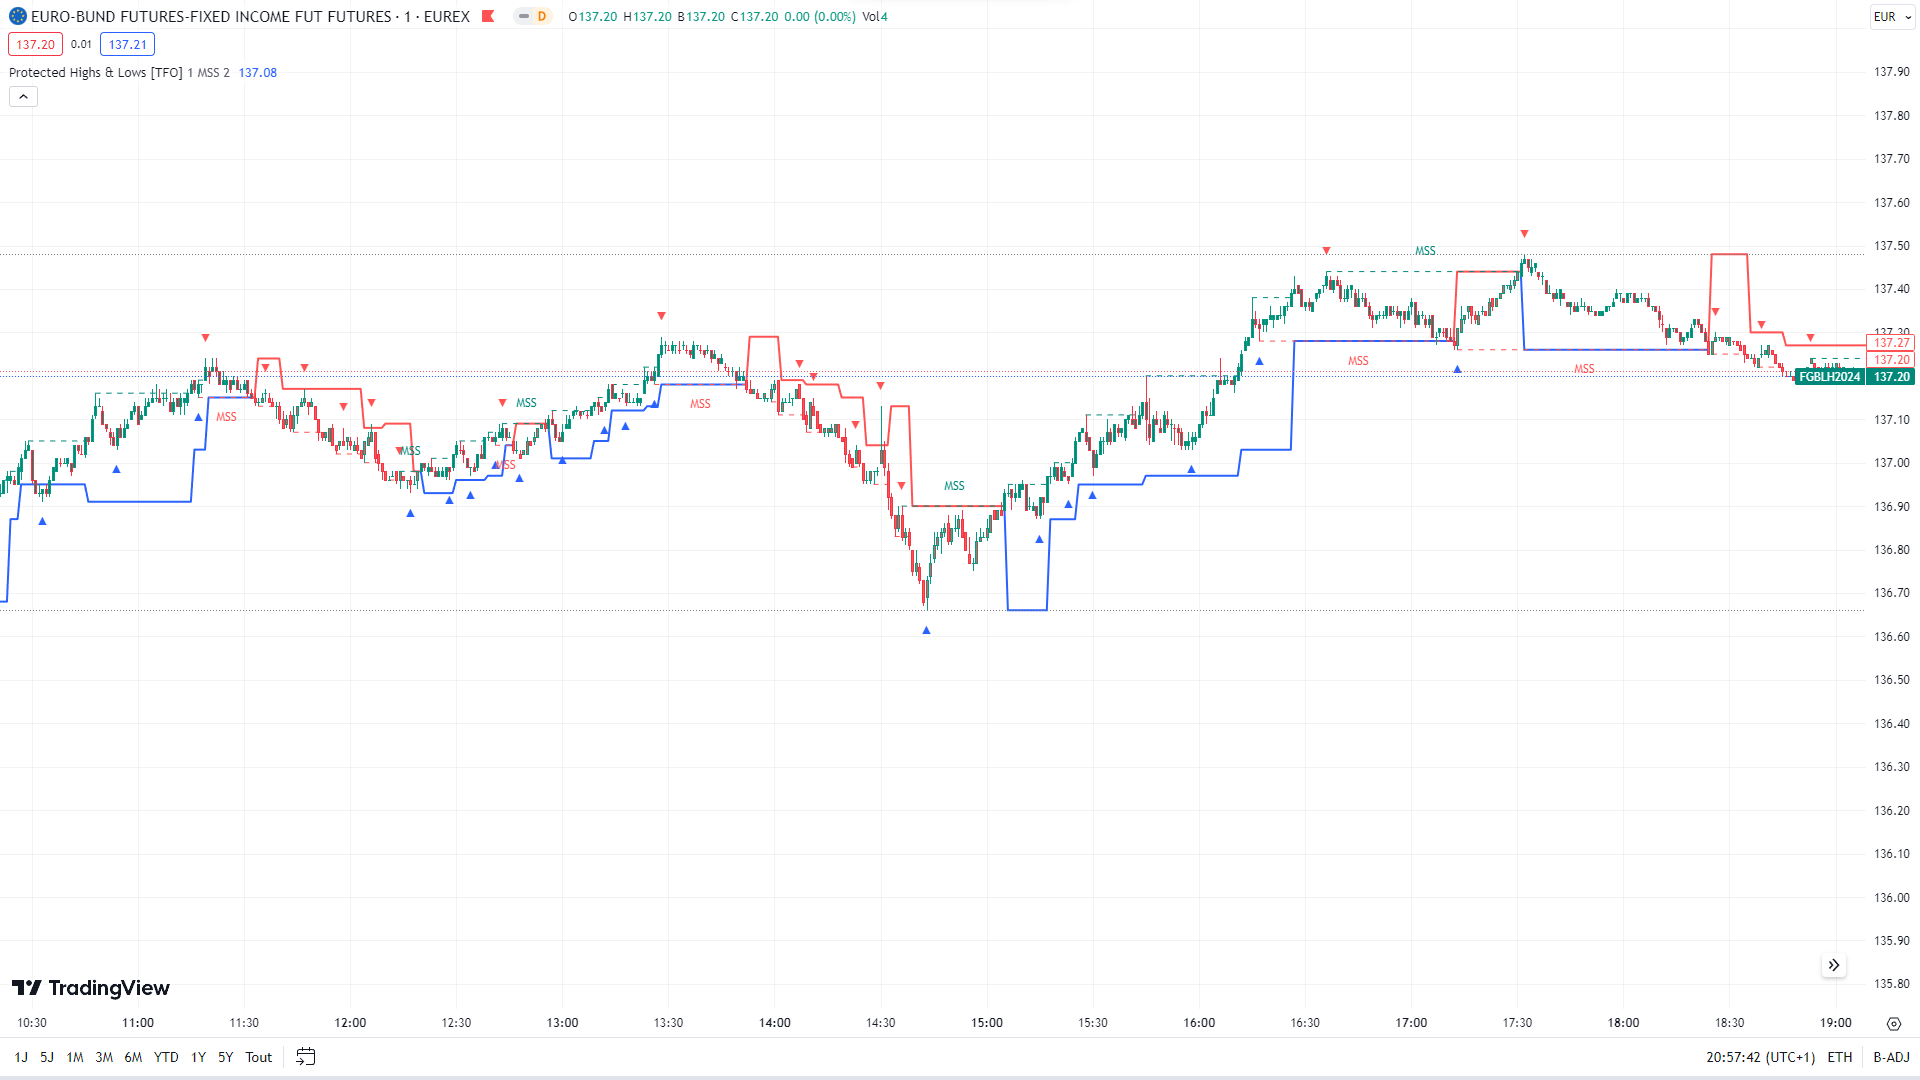Open the go-to-date calendar icon
1920x1080 pixels.
point(306,1057)
